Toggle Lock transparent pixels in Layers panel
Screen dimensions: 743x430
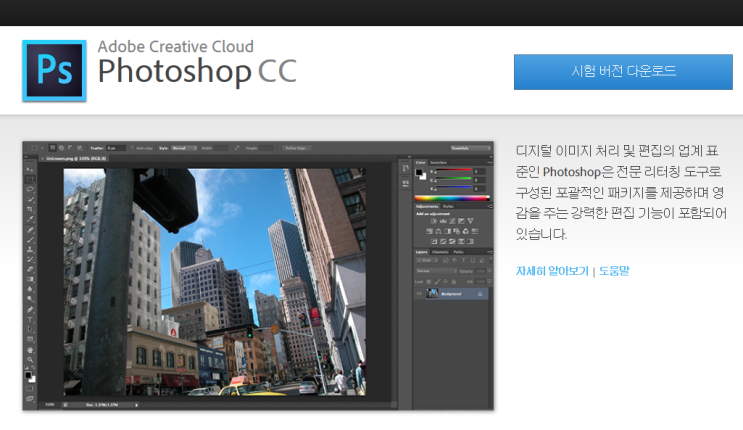(429, 282)
